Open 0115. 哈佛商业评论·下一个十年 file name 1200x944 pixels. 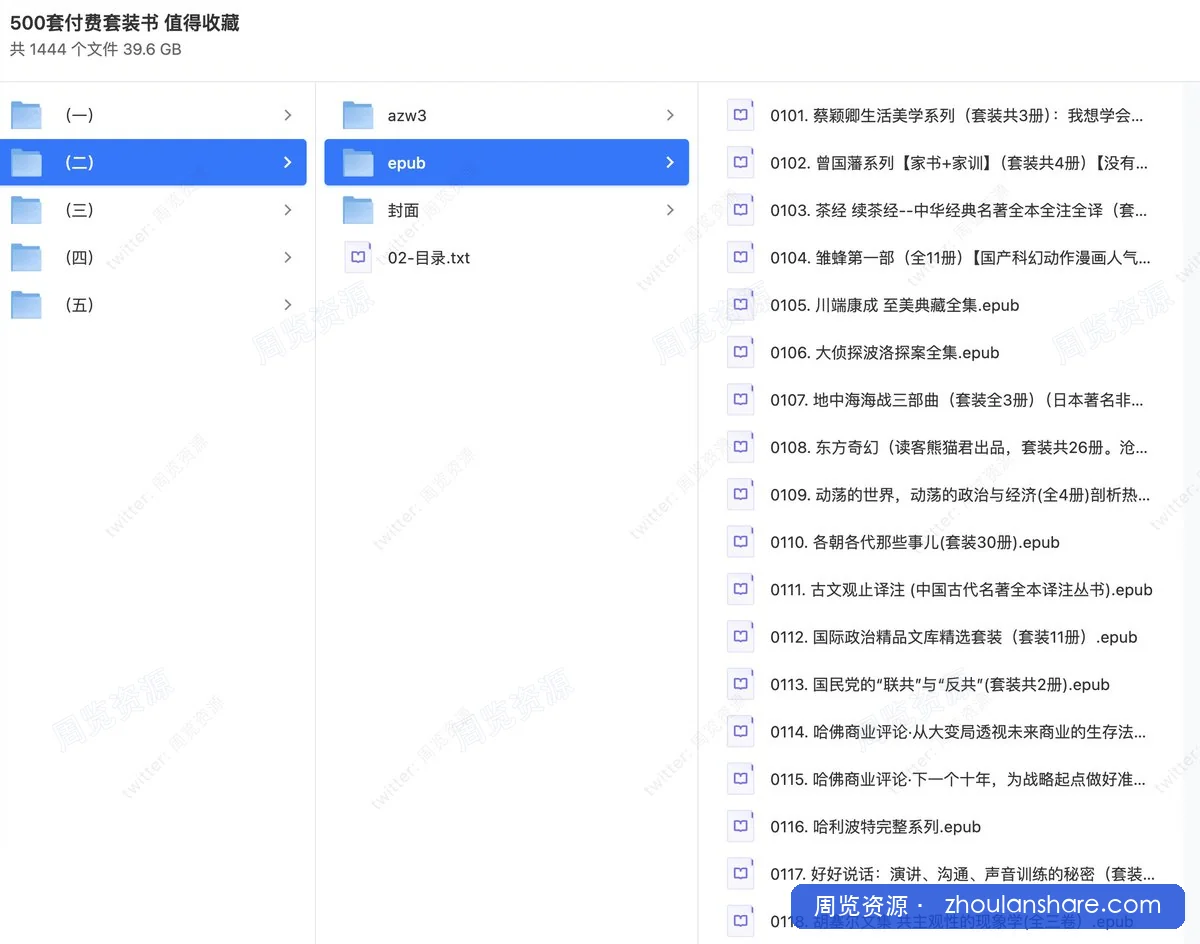click(958, 779)
